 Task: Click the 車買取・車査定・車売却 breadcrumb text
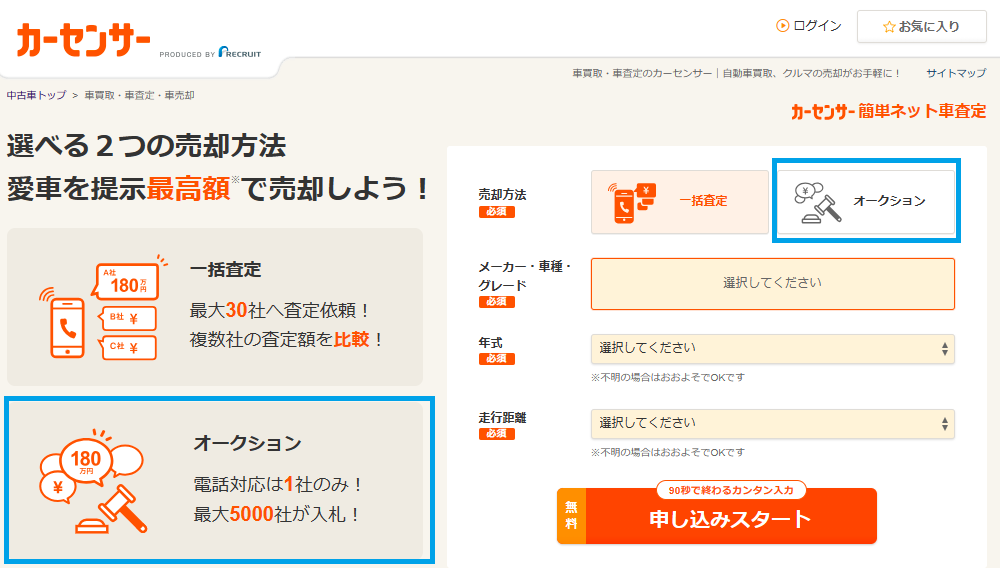[139, 95]
